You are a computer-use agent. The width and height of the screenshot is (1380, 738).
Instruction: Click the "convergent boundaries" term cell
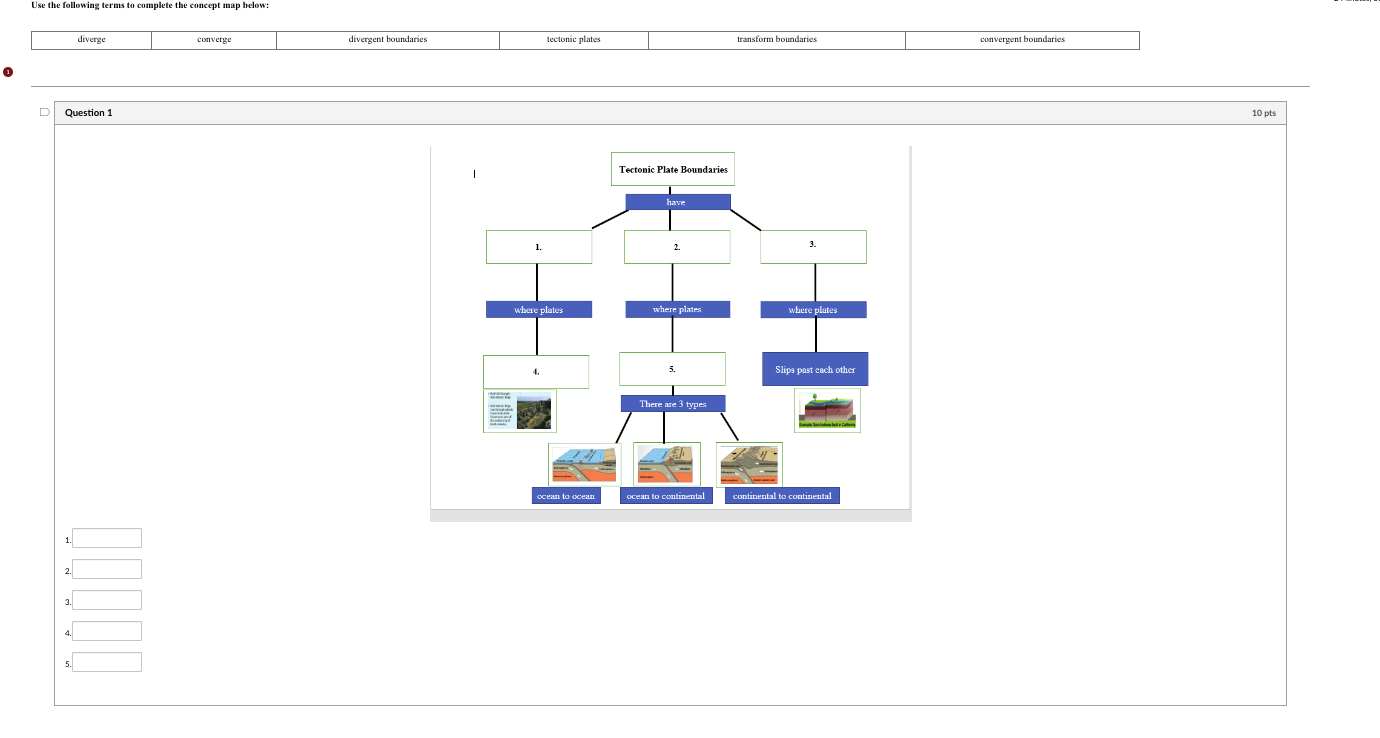coord(1022,40)
